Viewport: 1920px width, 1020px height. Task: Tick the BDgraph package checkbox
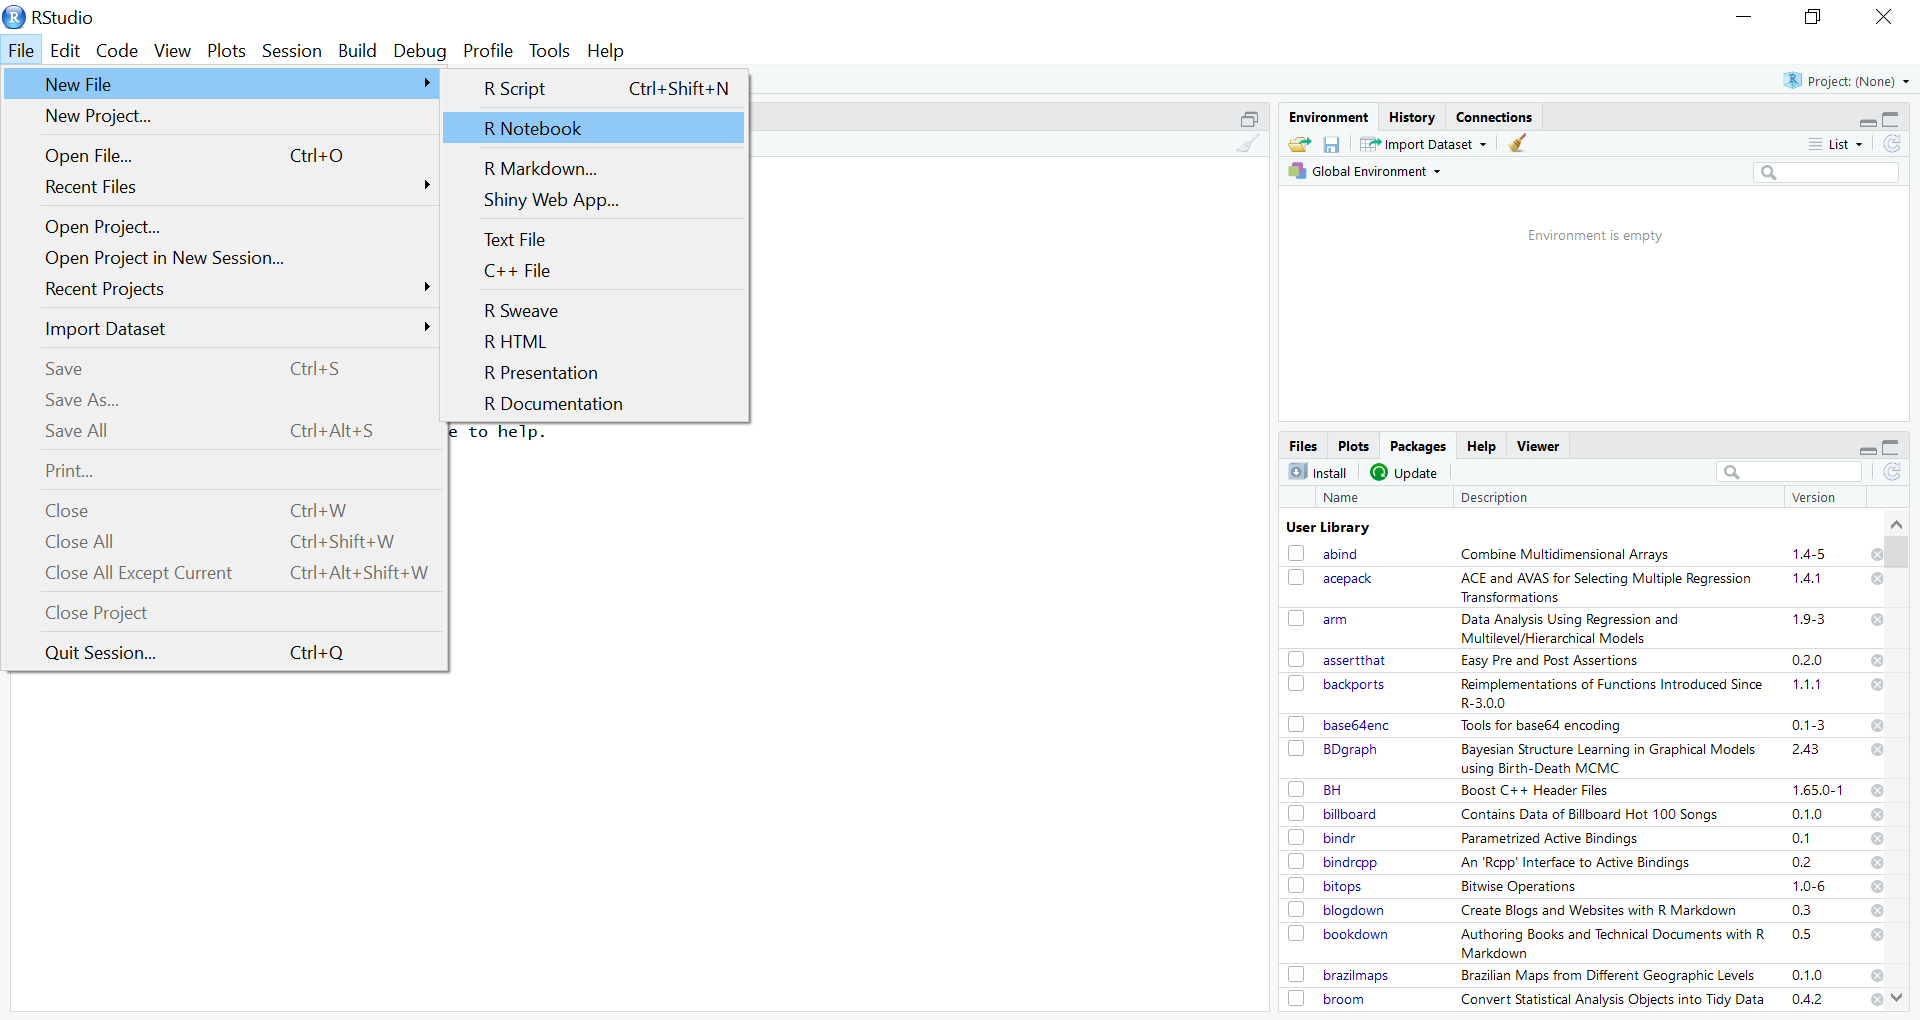click(x=1296, y=749)
